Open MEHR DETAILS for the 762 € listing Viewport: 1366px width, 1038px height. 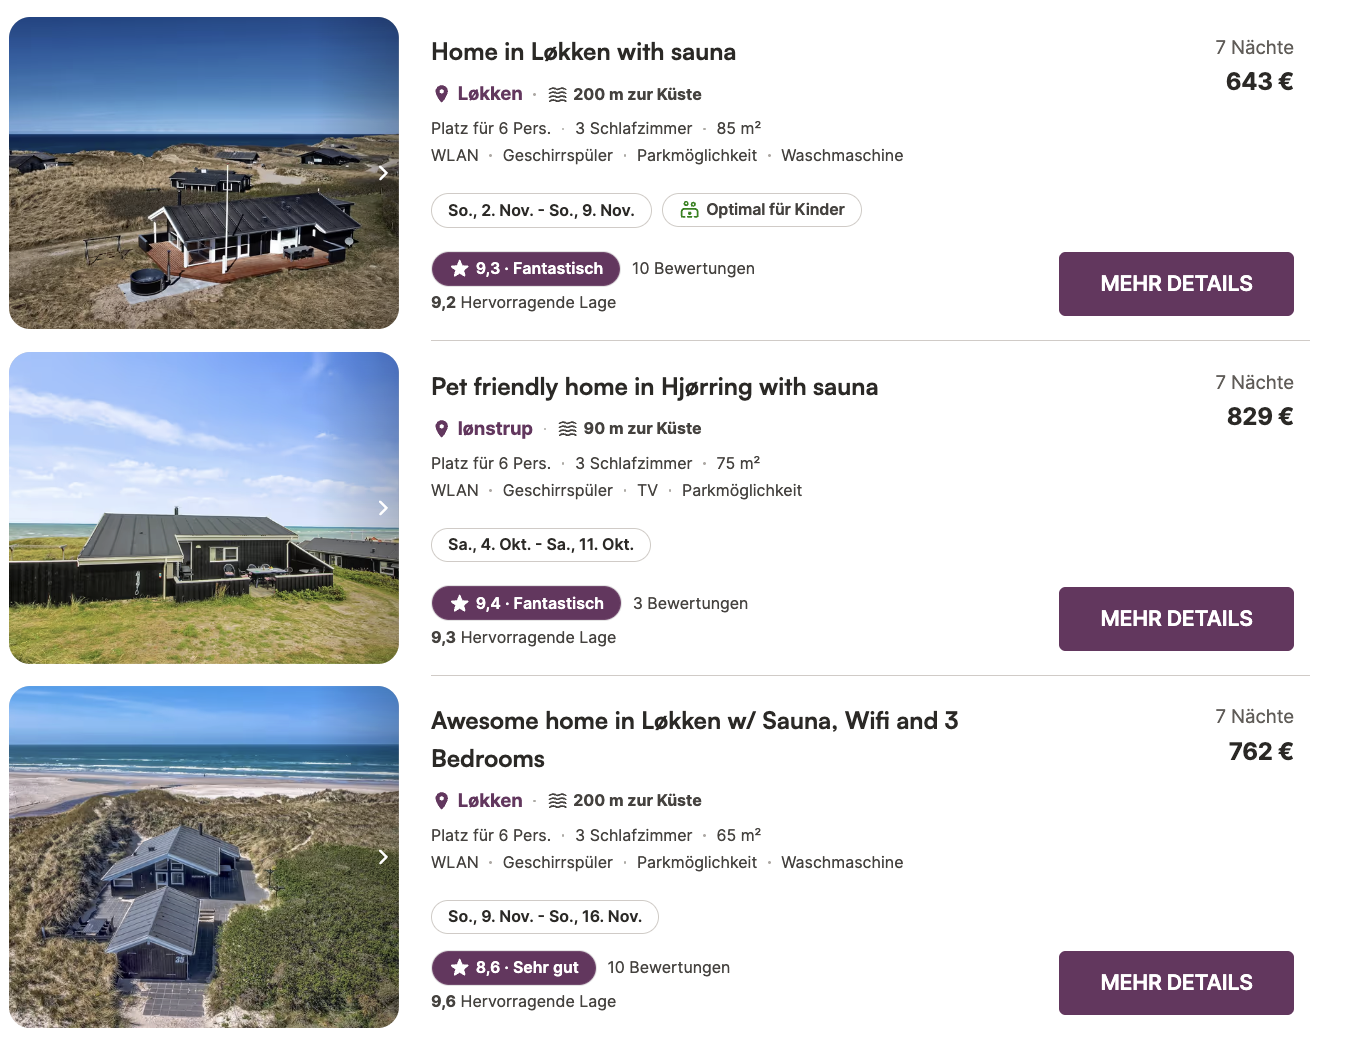pyautogui.click(x=1175, y=983)
